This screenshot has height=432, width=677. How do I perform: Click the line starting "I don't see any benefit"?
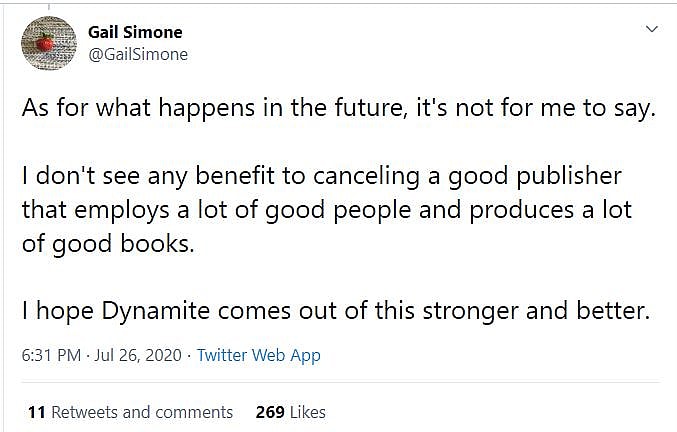(x=321, y=176)
